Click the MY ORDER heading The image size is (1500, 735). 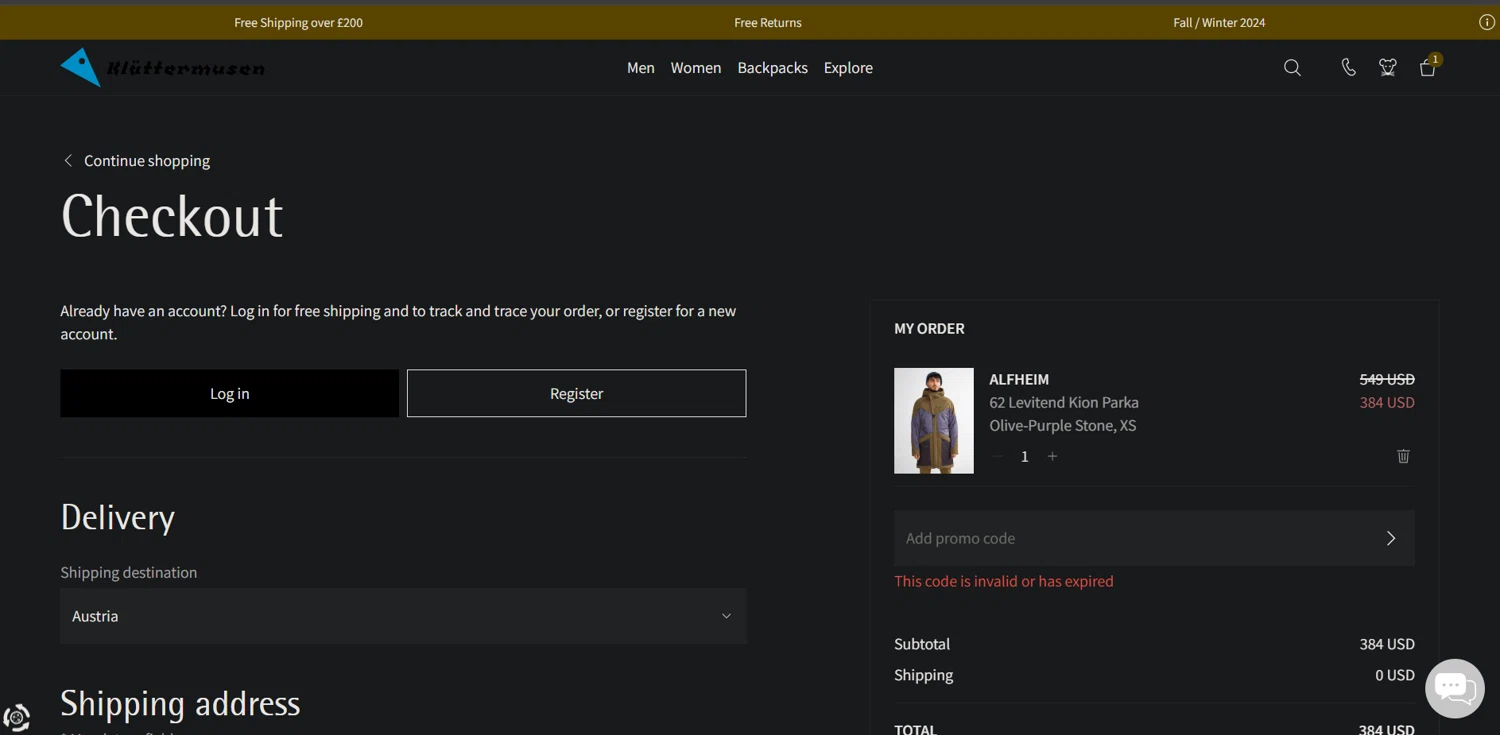[x=929, y=328]
